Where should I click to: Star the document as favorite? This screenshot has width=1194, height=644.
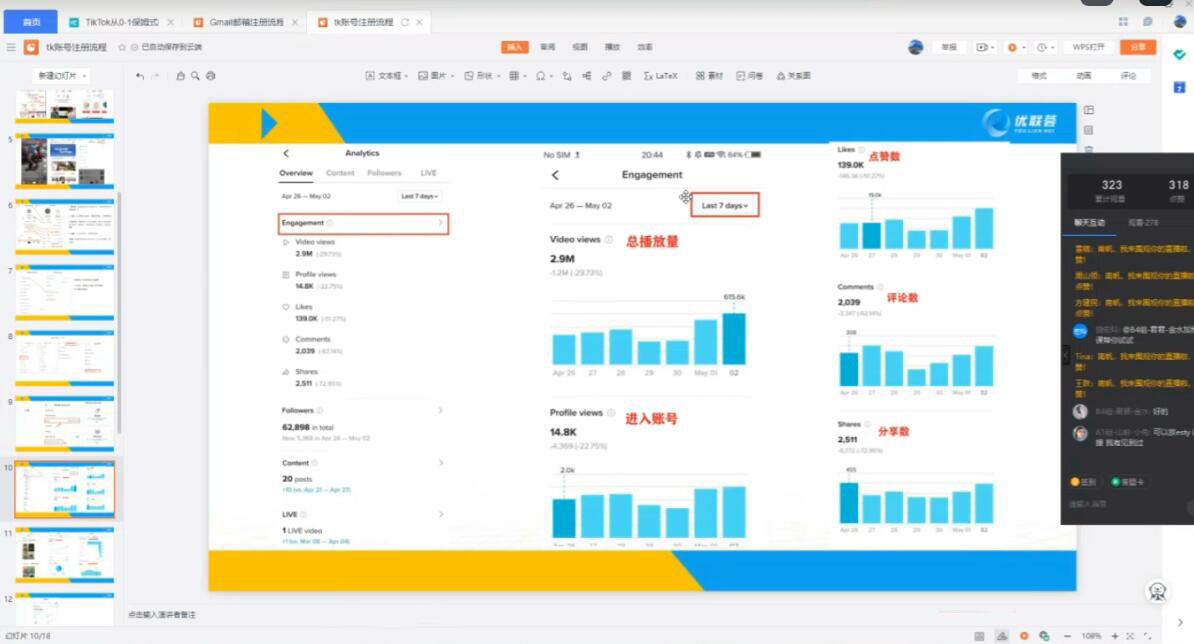122,47
